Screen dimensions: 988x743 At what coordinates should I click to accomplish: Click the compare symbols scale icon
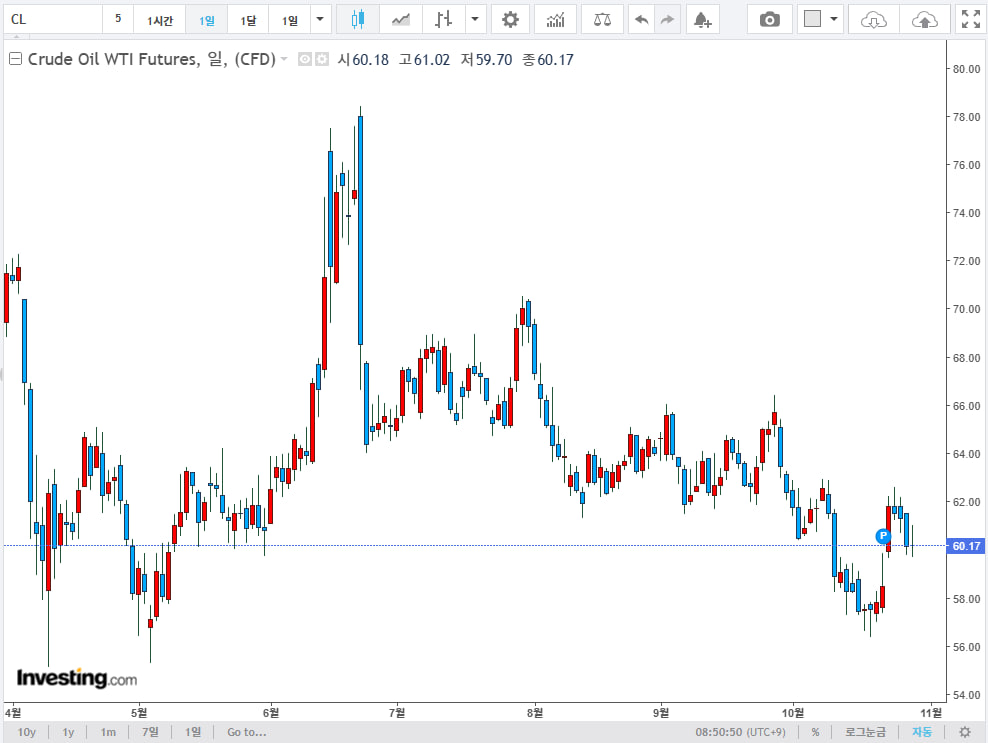point(602,19)
